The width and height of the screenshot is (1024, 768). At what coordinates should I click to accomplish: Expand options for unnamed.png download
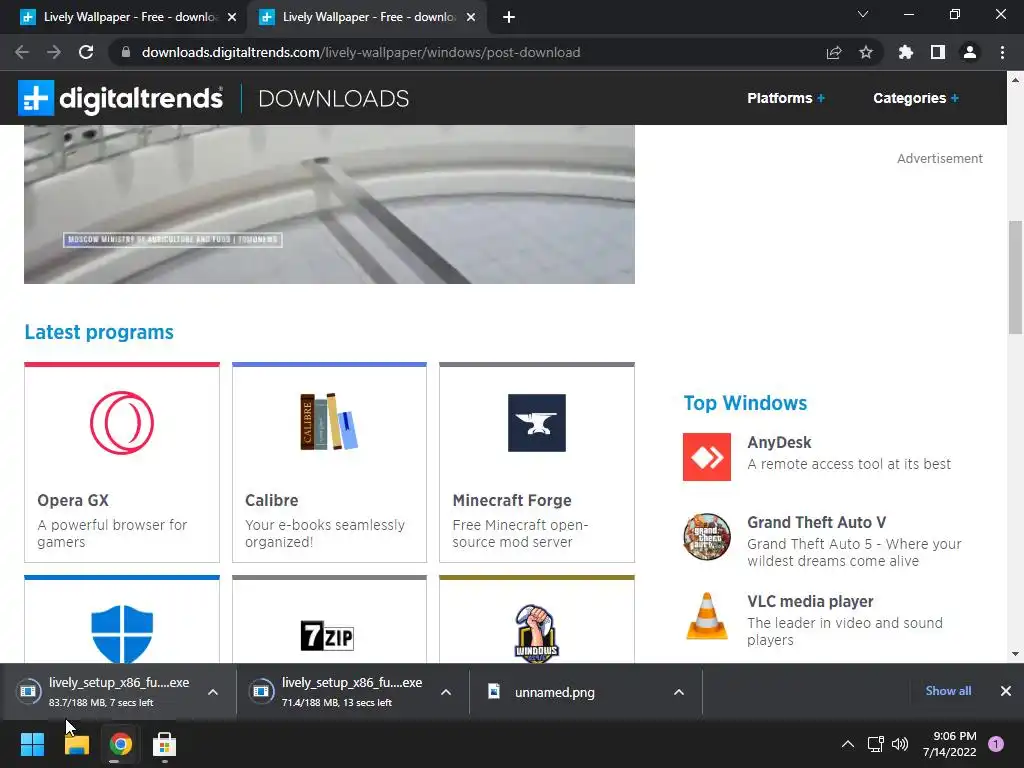[679, 692]
